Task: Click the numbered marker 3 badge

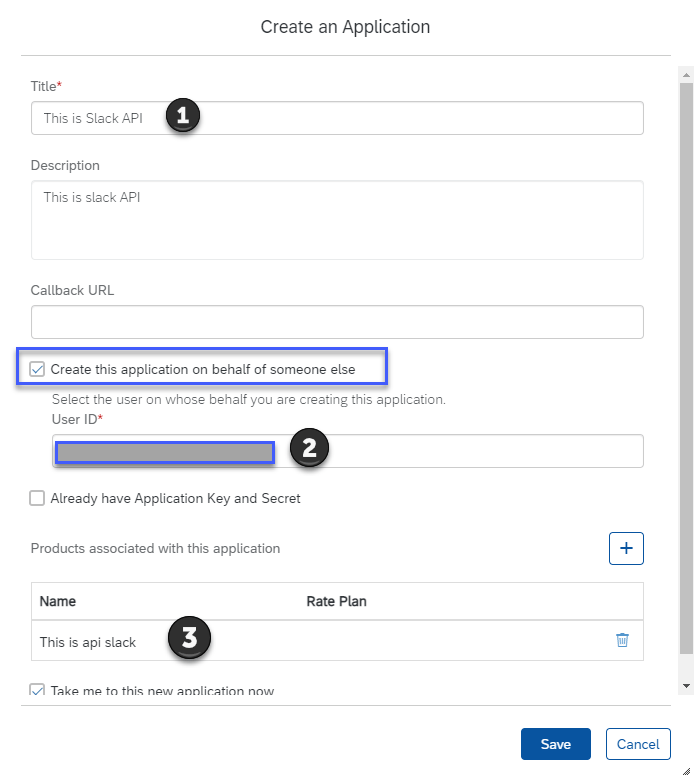Action: pos(189,637)
